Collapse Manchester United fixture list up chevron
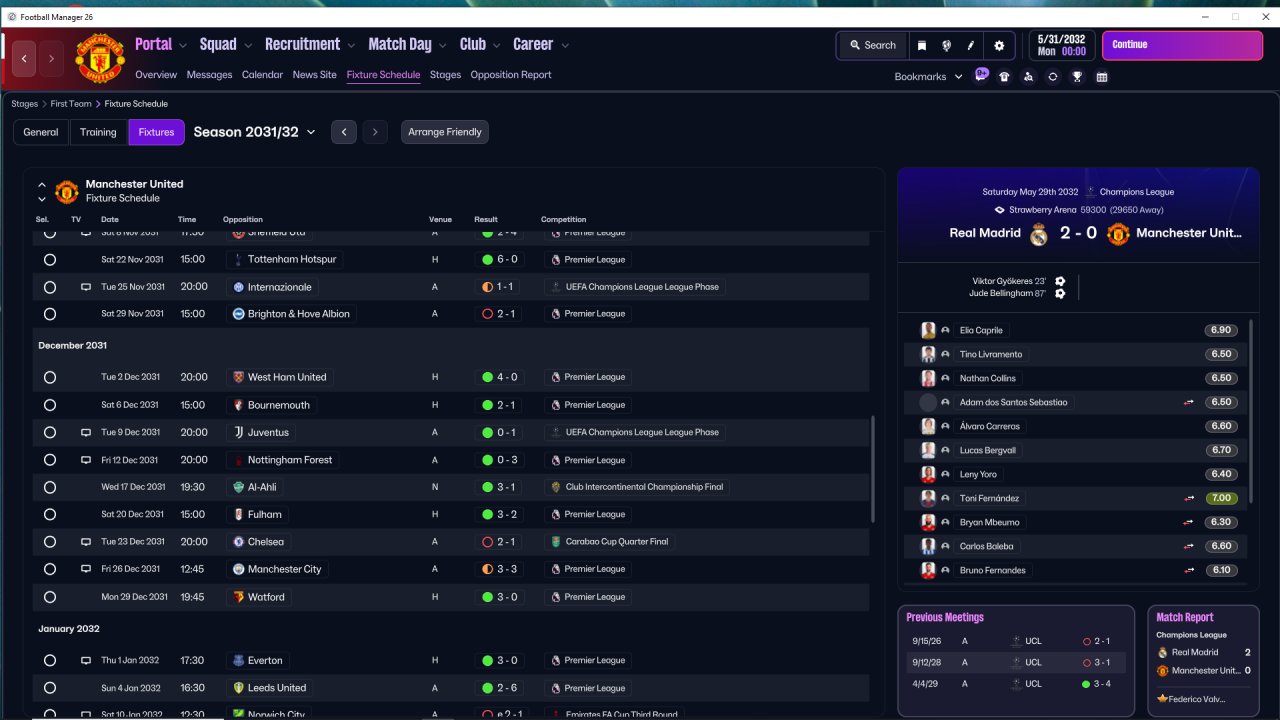 click(42, 185)
